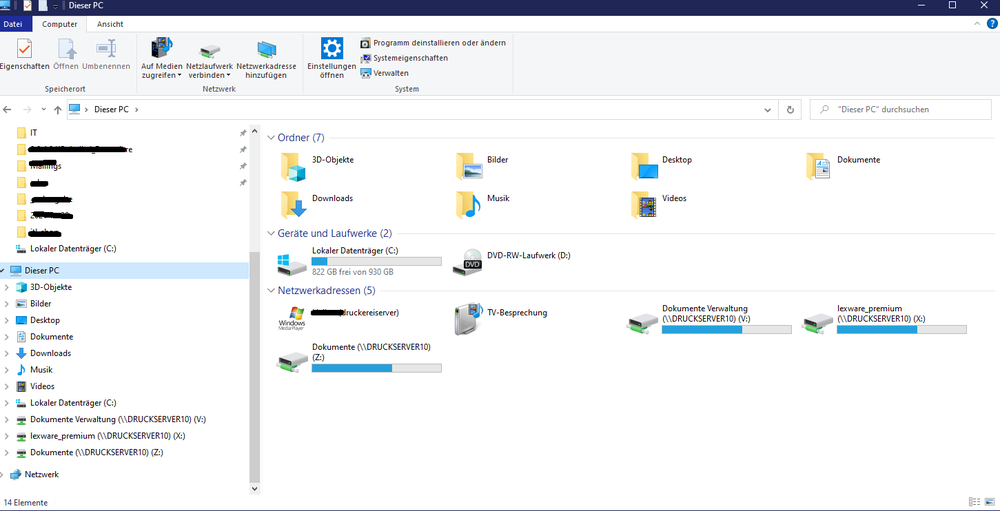This screenshot has width=1000, height=511.
Task: Open the Datei menu tab
Action: tap(14, 23)
